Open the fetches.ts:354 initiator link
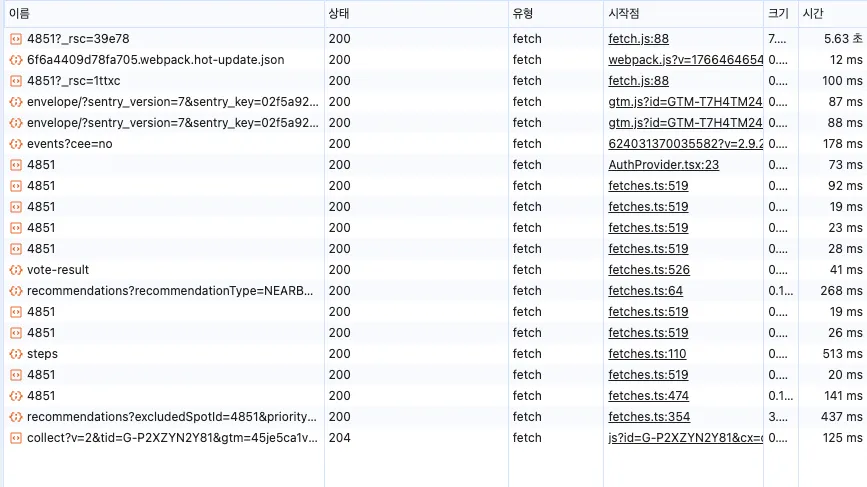Screen dimensions: 867x487 [x=648, y=417]
